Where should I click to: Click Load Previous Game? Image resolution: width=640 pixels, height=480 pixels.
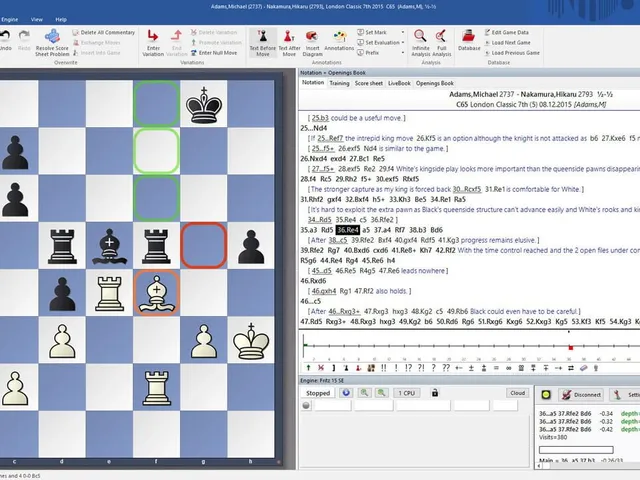(512, 53)
